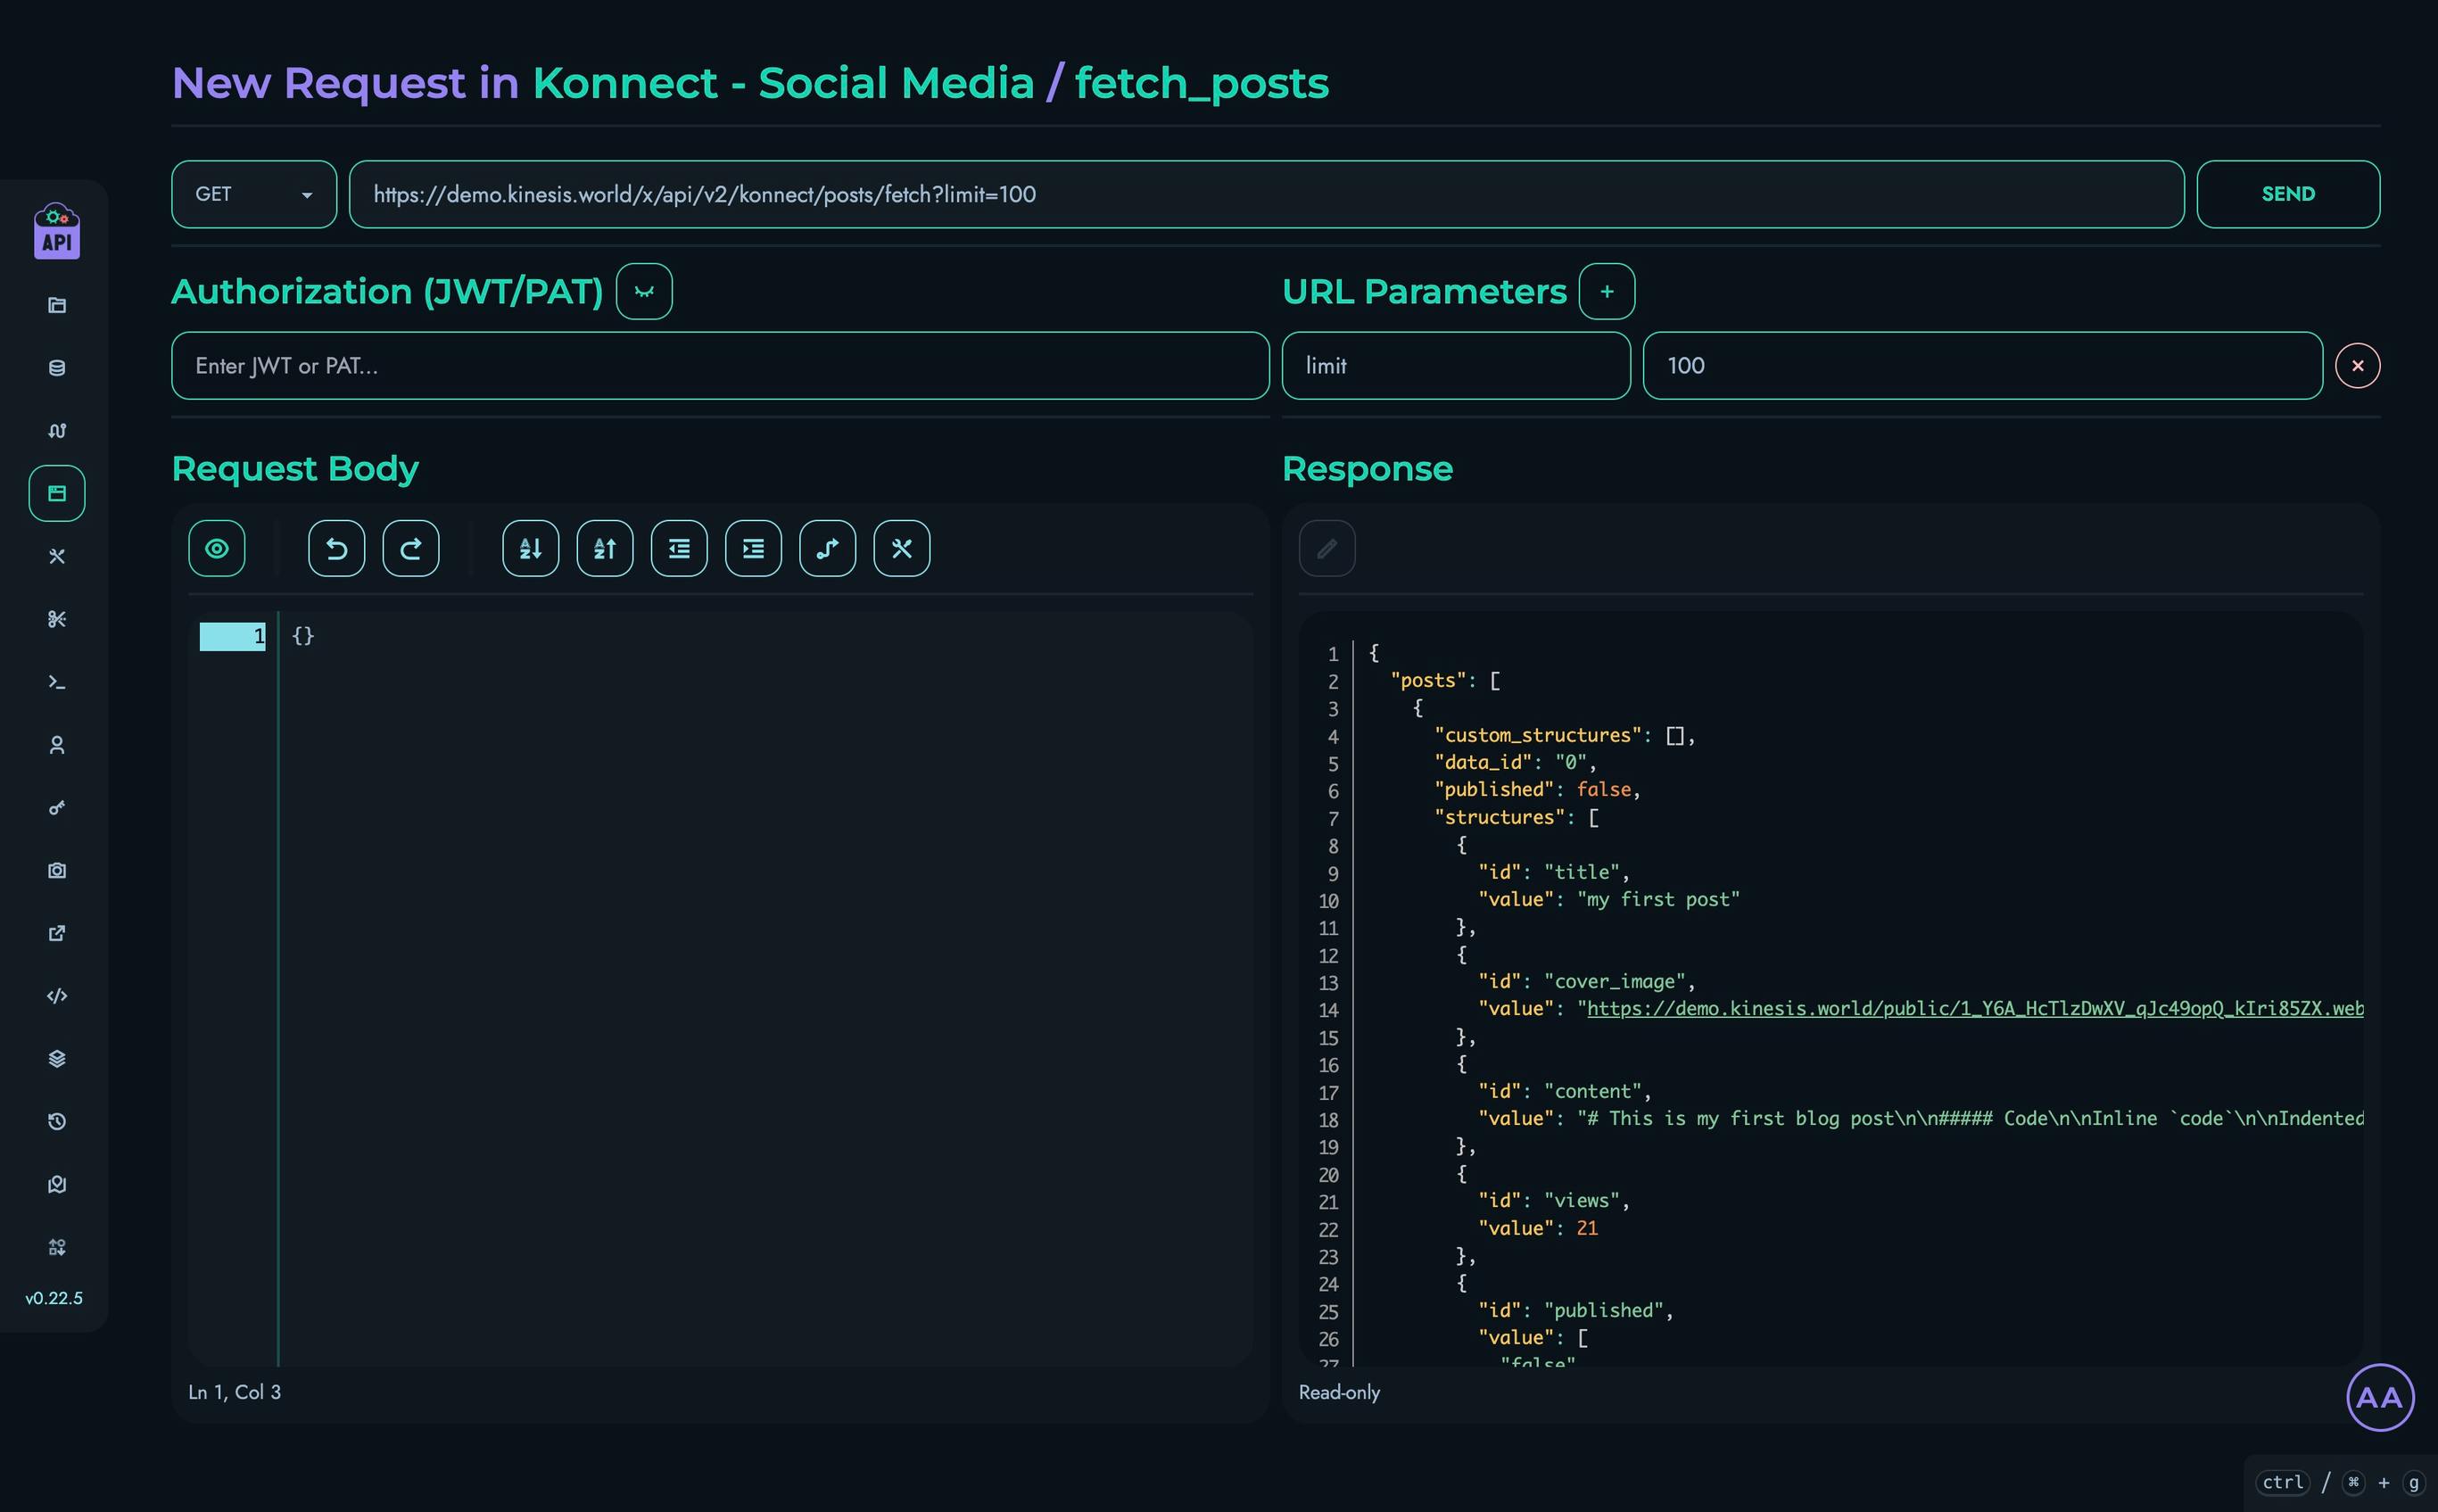Click the empty braces in Request Body editor

pyautogui.click(x=303, y=635)
